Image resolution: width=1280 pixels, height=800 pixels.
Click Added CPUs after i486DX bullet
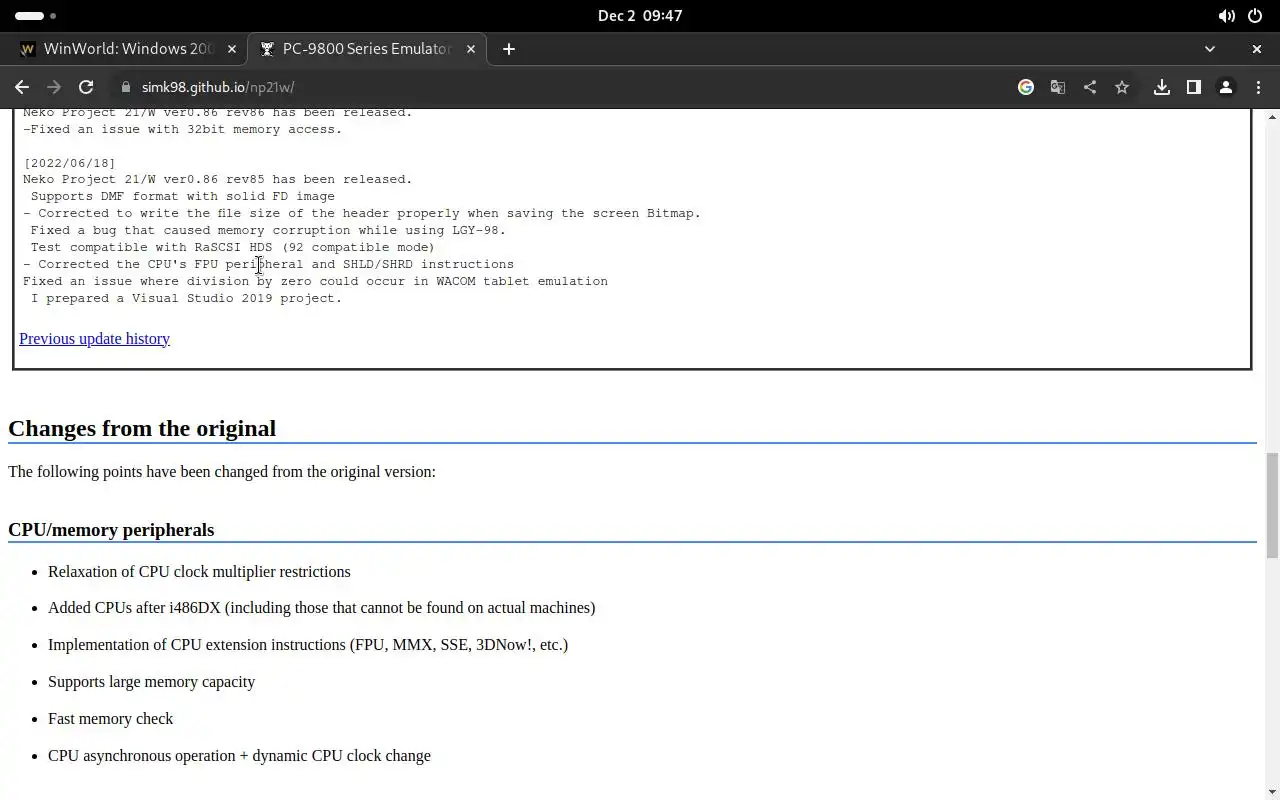coord(321,608)
